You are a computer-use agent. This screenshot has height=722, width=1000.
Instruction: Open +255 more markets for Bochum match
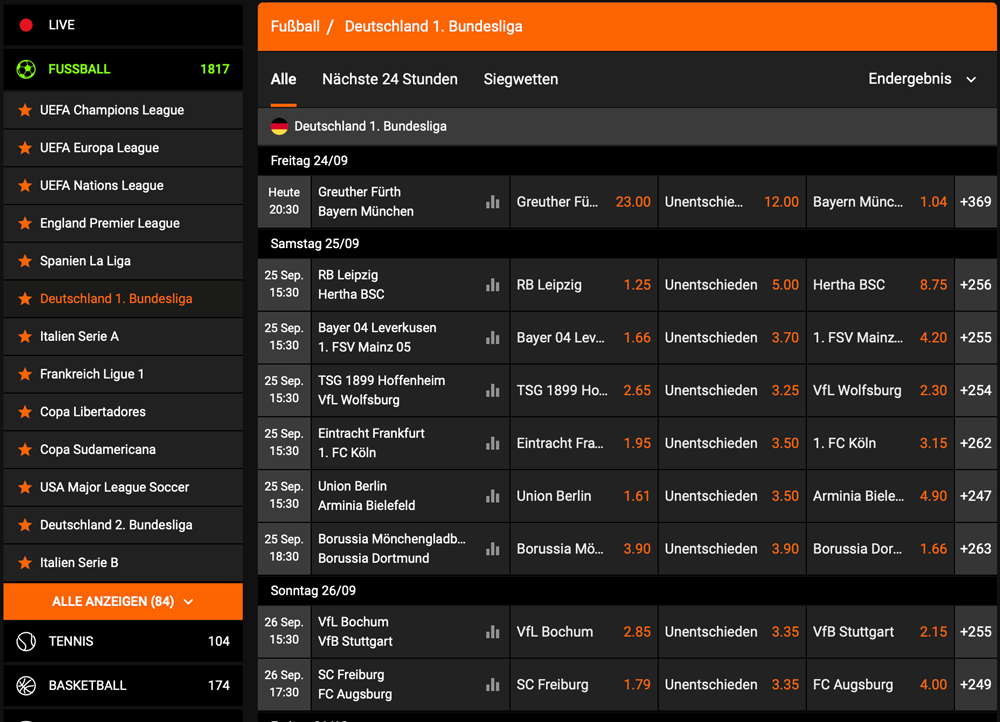pyautogui.click(x=976, y=632)
